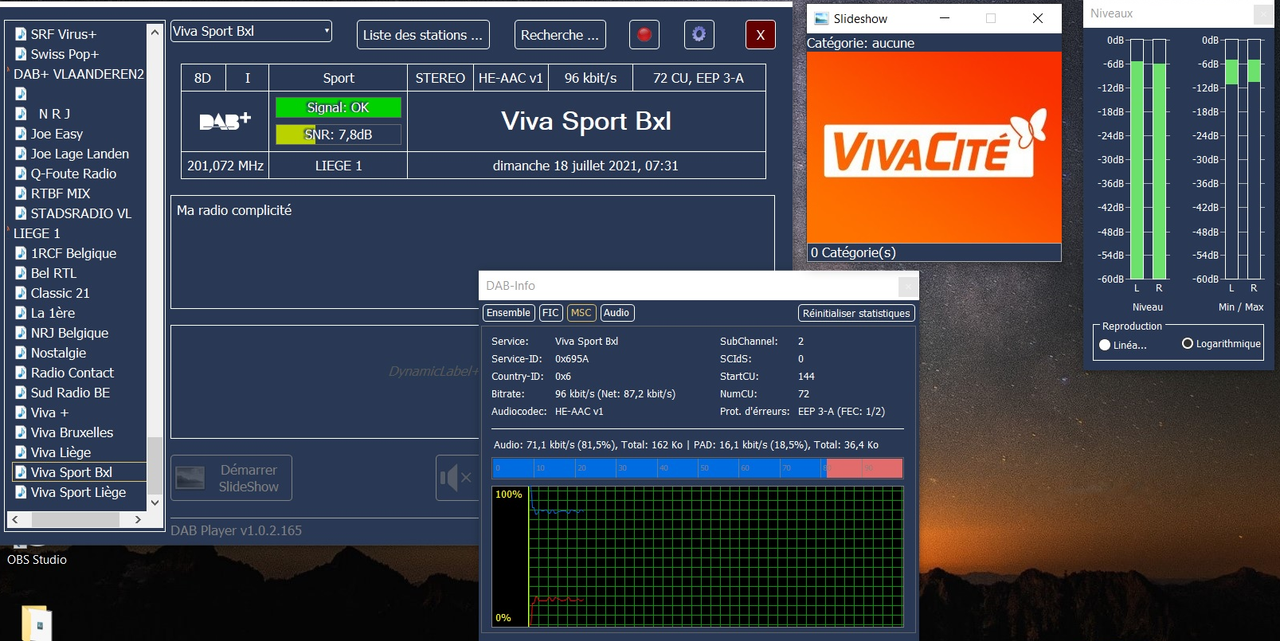1280x641 pixels.
Task: Click the 72 CU, EEP 3-A cell
Action: point(698,78)
